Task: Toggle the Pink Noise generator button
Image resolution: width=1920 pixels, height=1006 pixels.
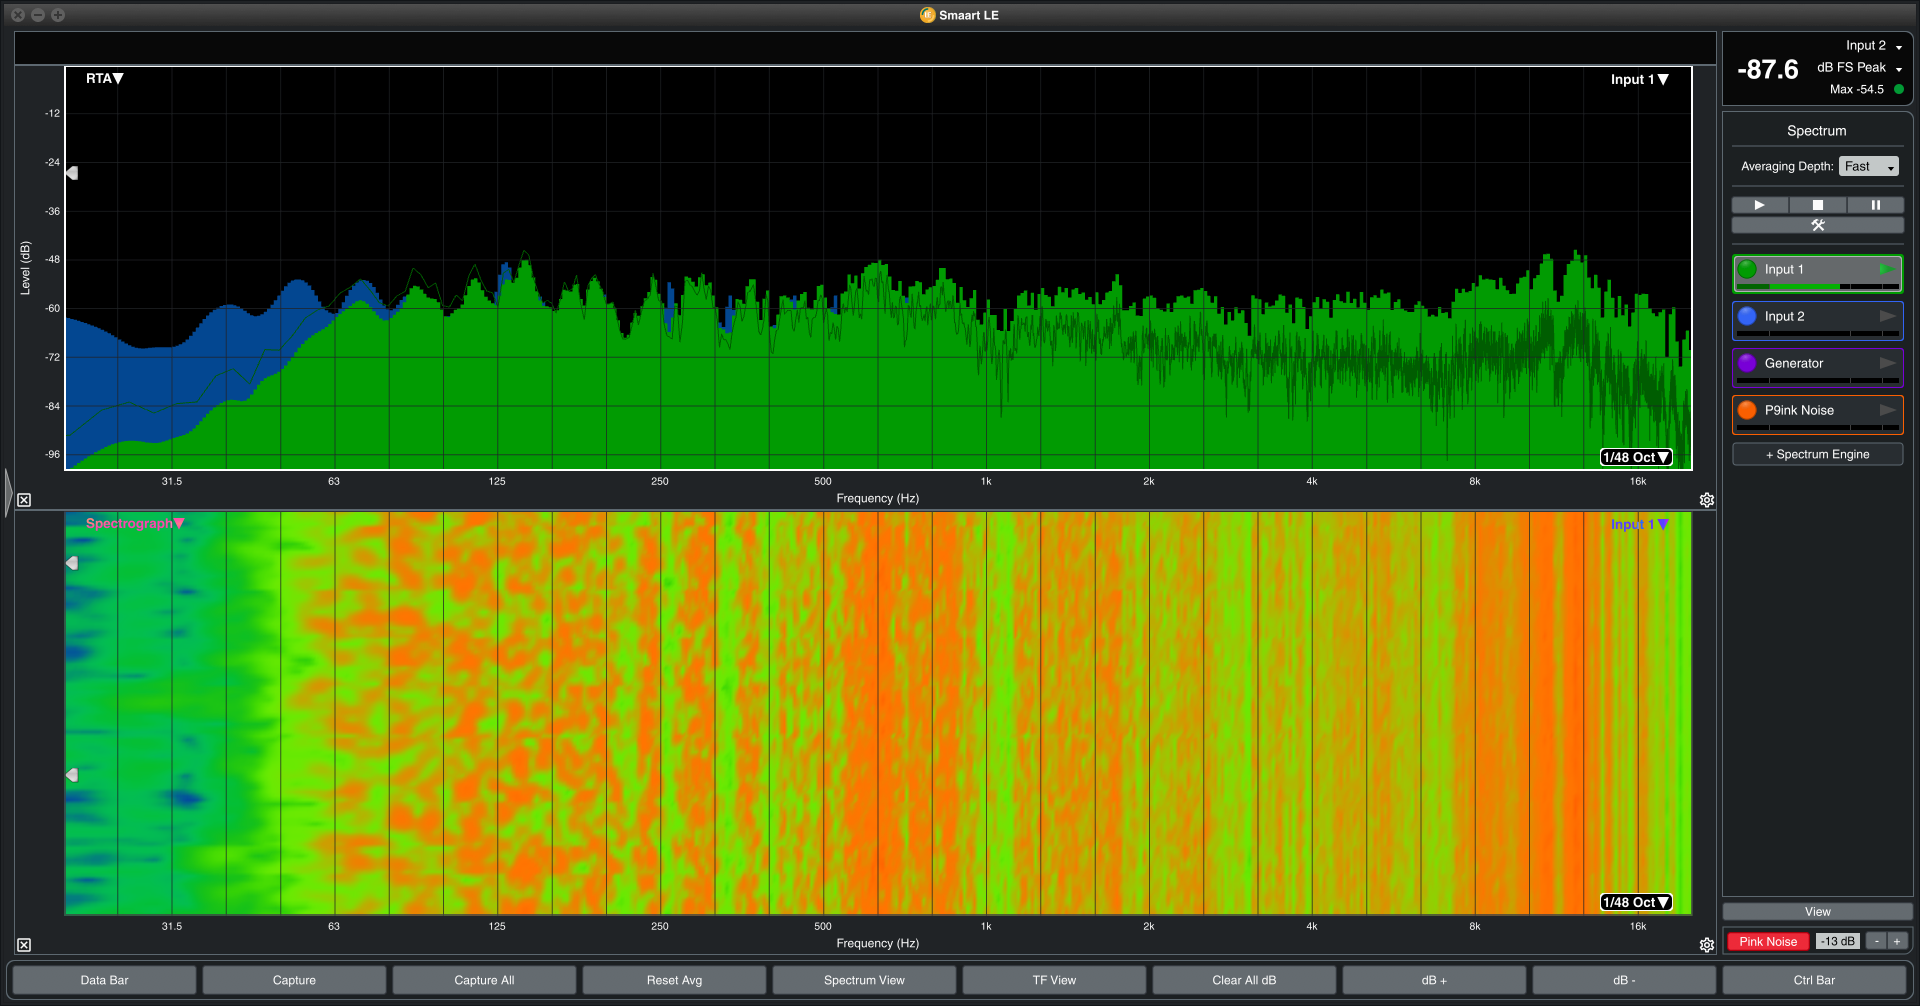Action: click(x=1768, y=941)
